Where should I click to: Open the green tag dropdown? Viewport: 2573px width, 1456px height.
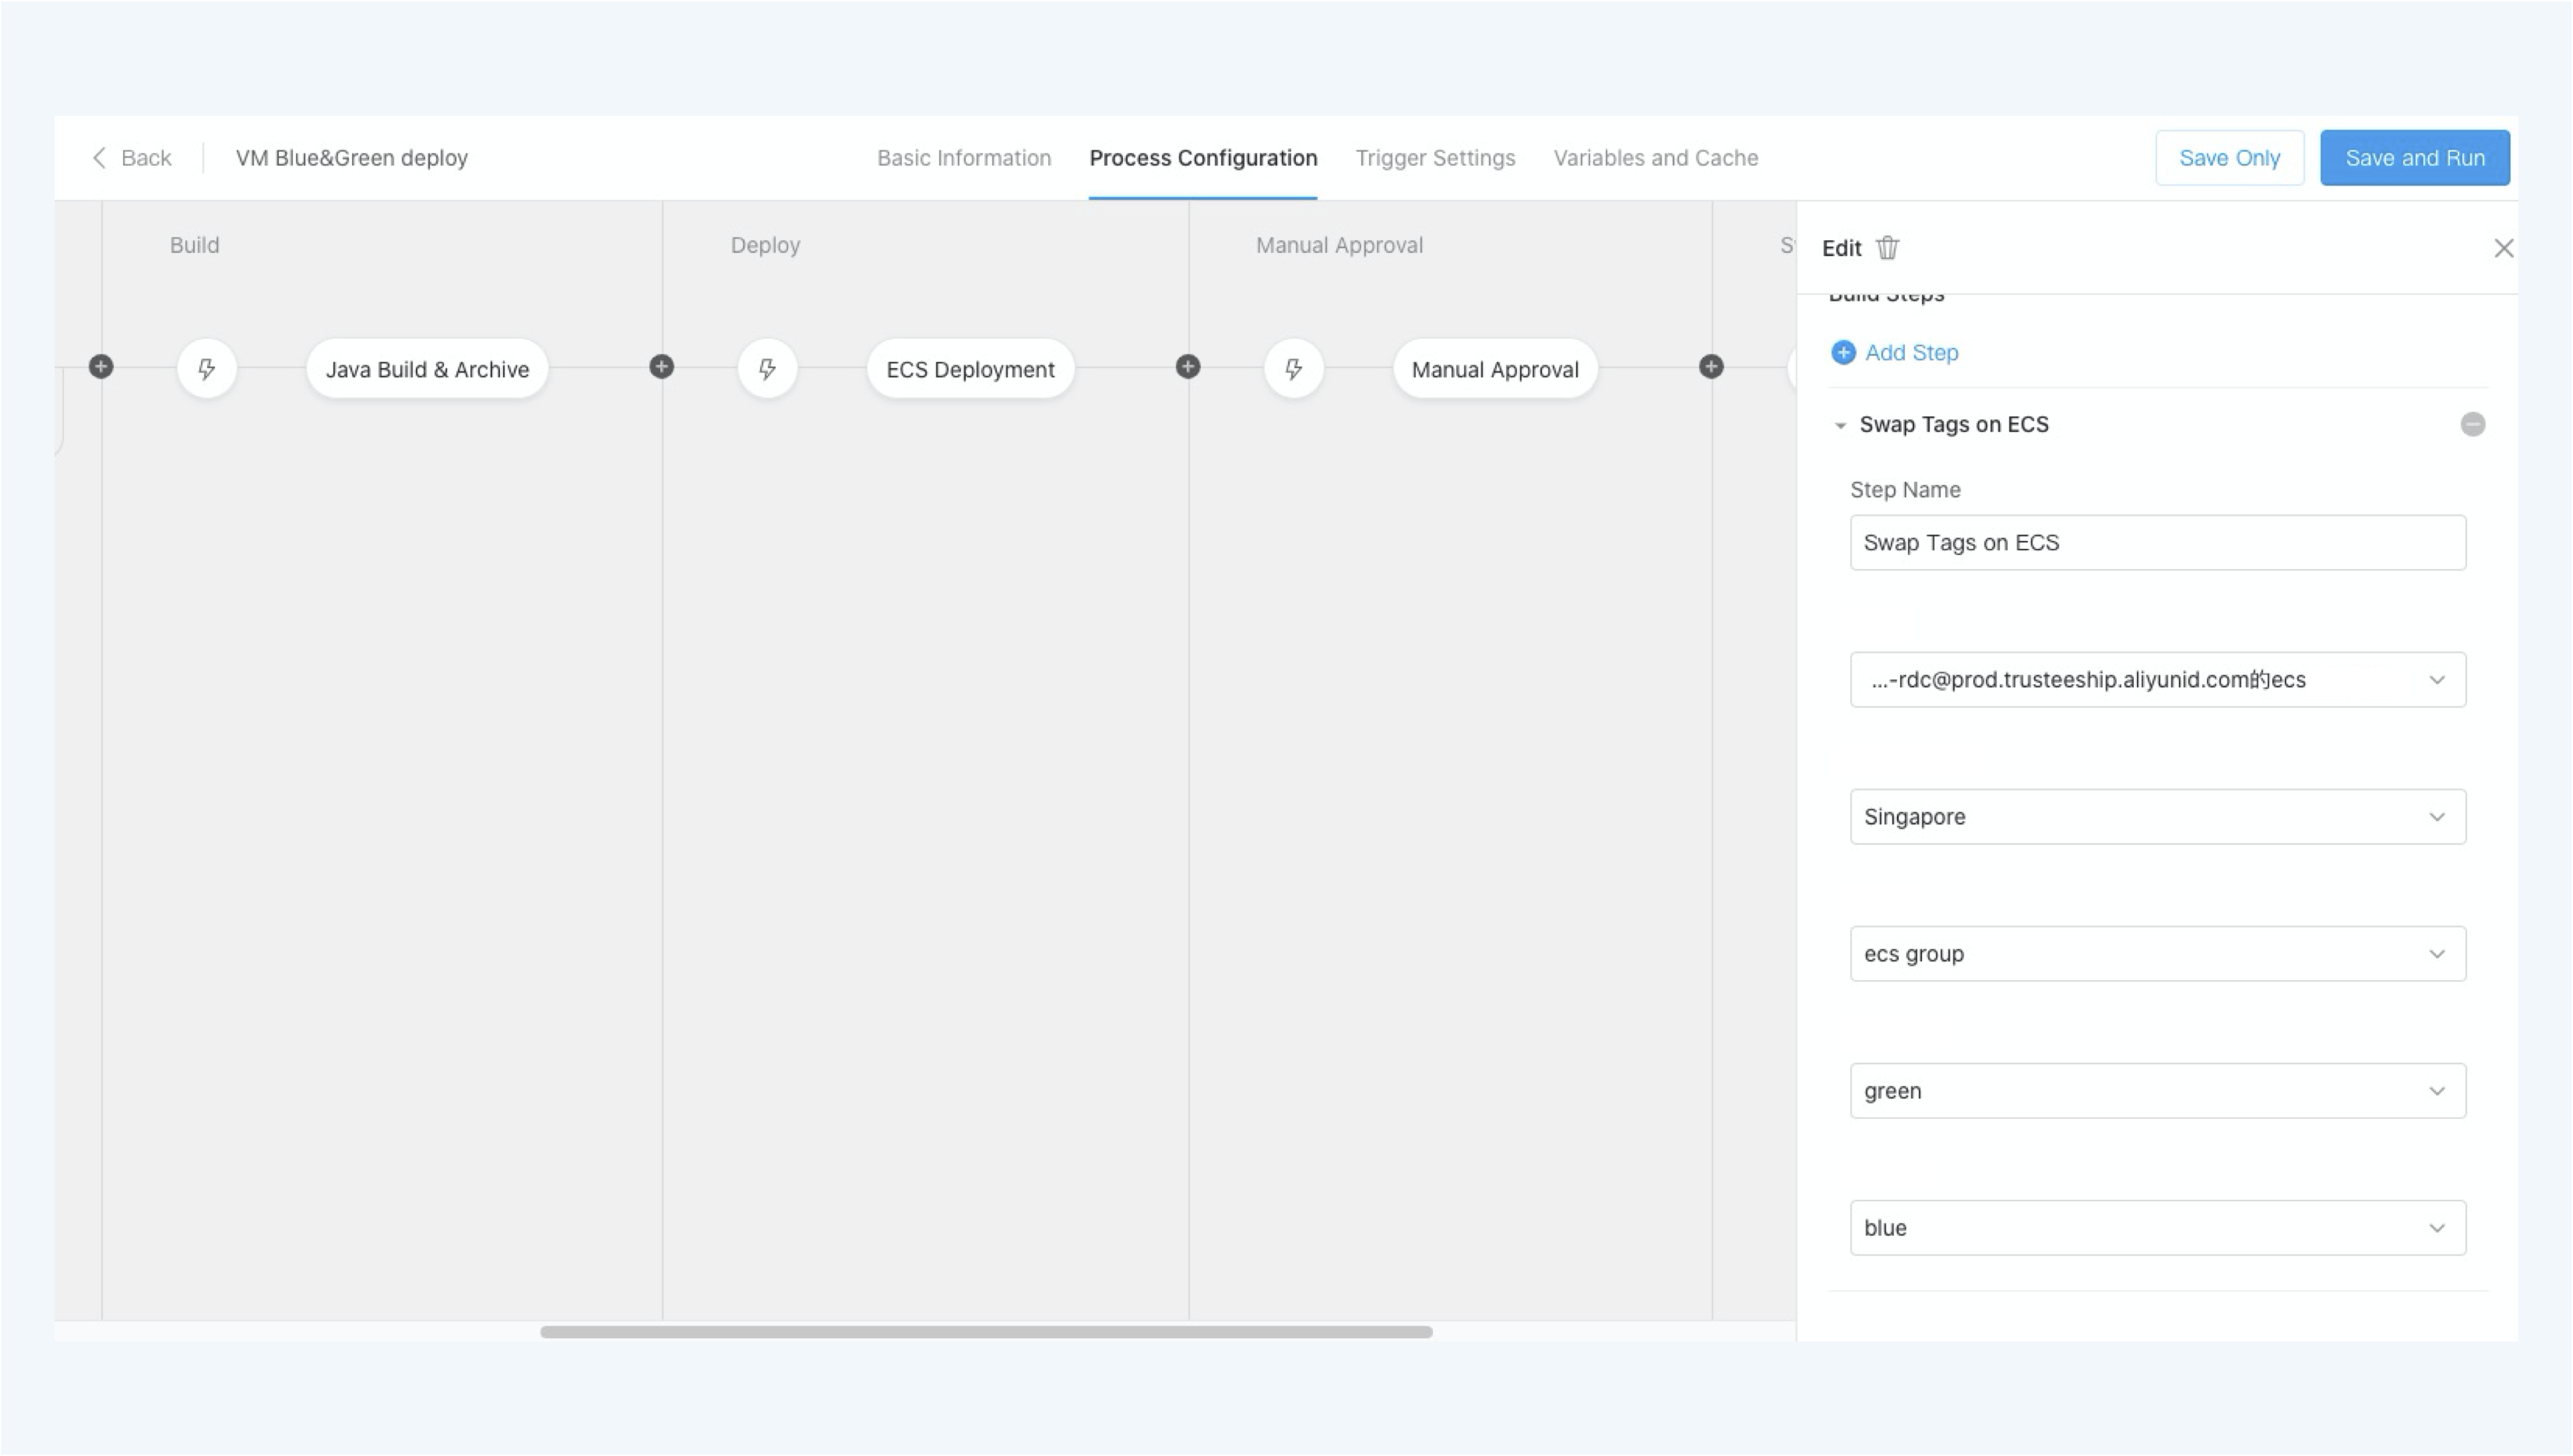click(2157, 1091)
